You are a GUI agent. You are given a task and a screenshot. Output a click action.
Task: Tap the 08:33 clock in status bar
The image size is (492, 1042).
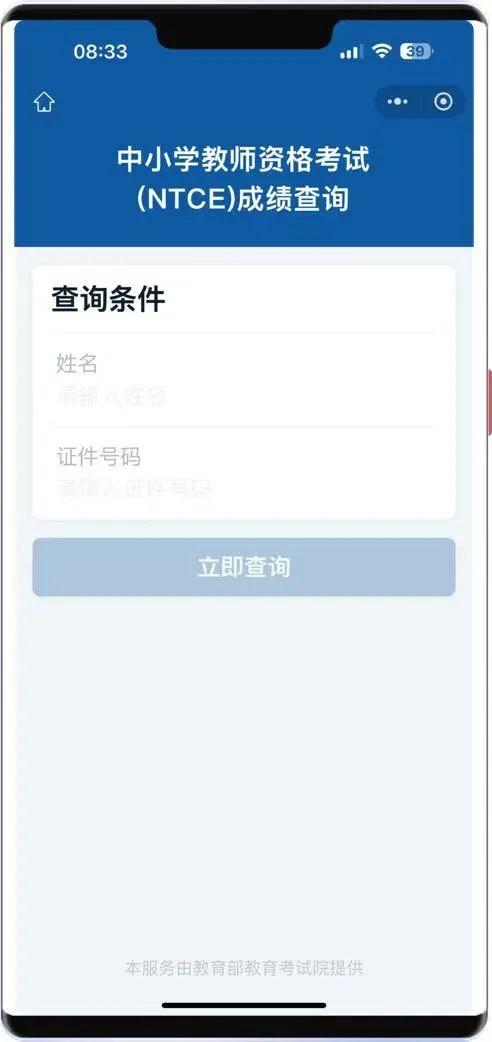(100, 52)
